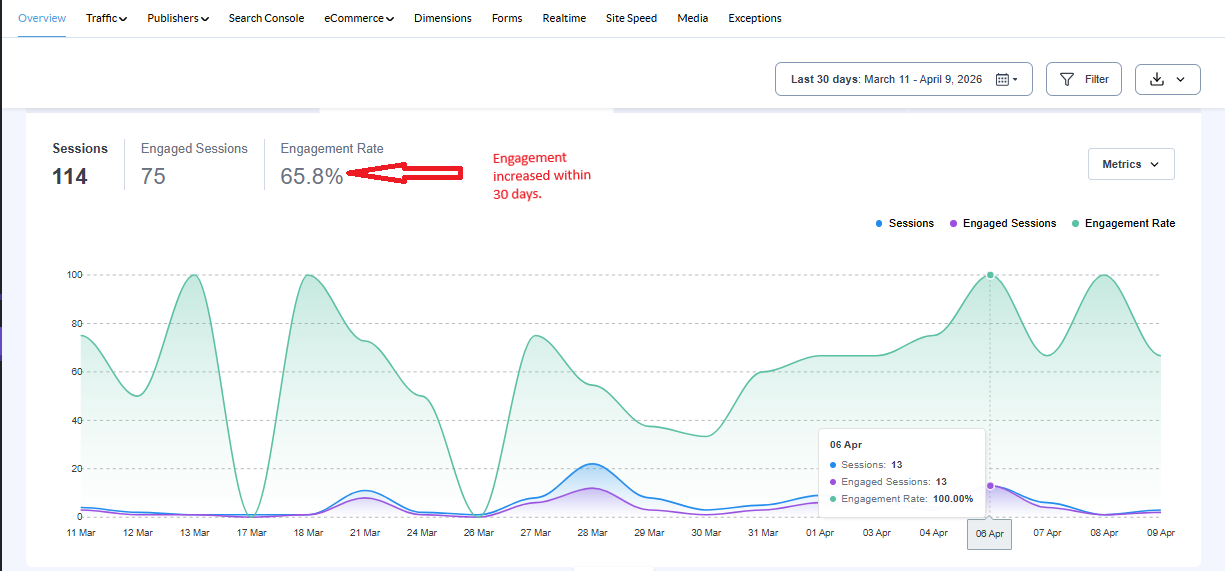This screenshot has width=1225, height=571.
Task: Click the 01 Apr x-axis label
Action: click(x=820, y=533)
